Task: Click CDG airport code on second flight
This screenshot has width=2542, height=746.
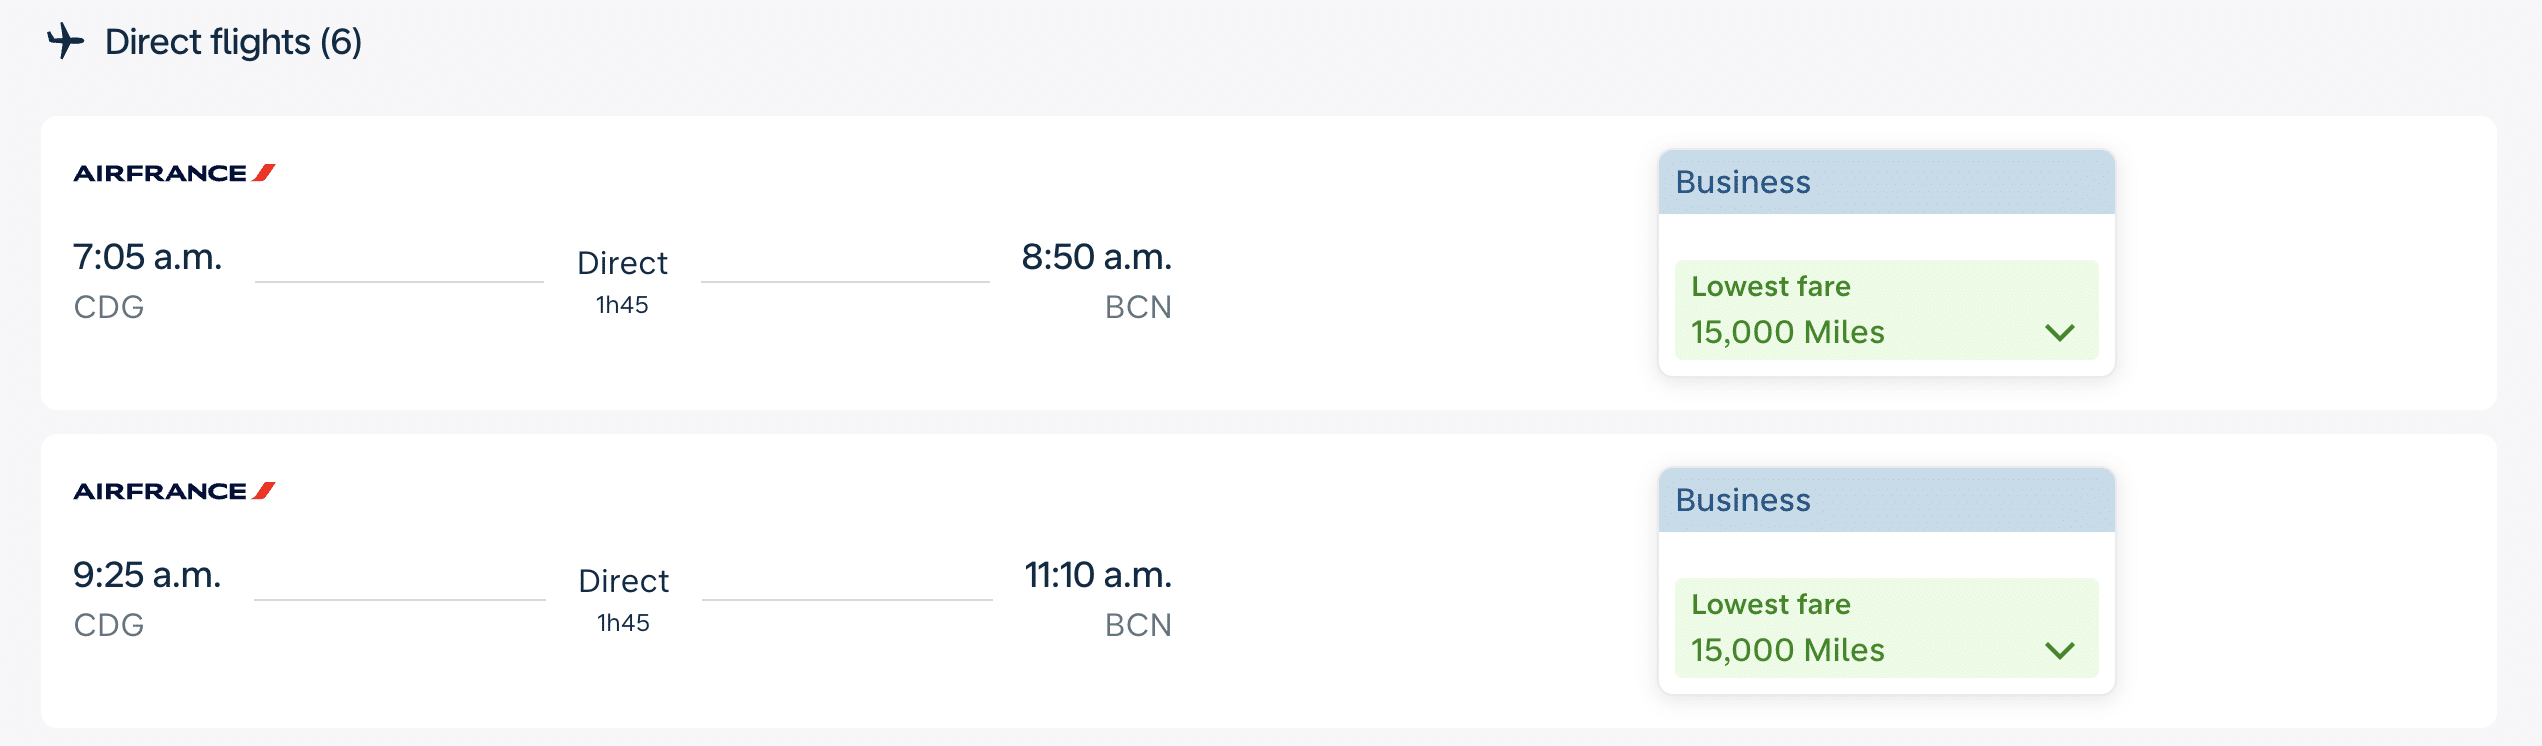Action: [109, 625]
